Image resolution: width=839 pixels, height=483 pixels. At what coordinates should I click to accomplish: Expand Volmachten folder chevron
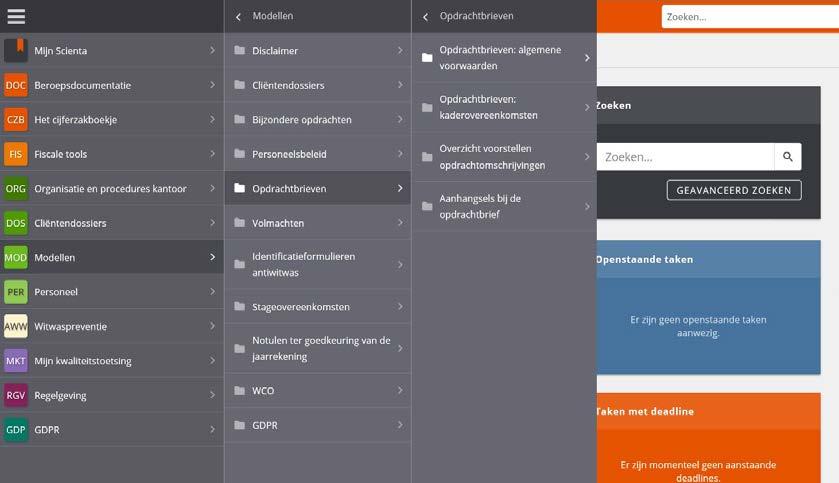click(x=400, y=223)
